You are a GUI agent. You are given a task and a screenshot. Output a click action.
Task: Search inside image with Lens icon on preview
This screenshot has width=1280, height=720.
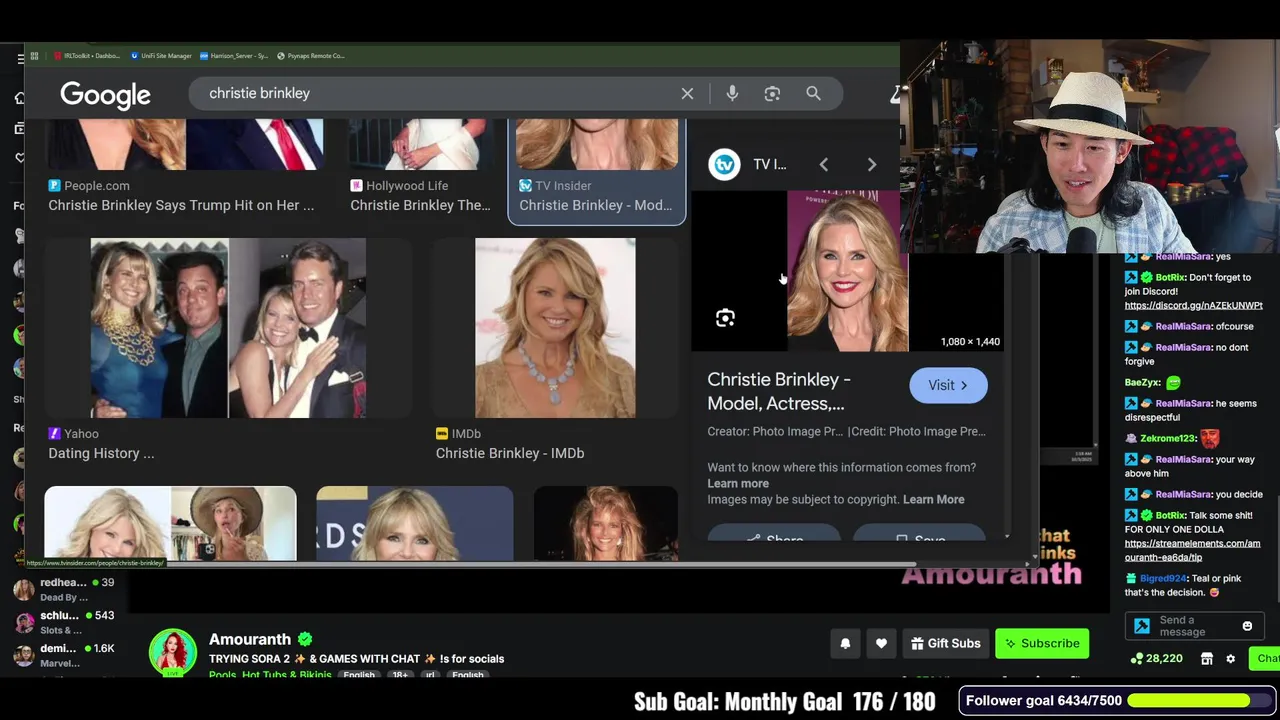point(725,318)
